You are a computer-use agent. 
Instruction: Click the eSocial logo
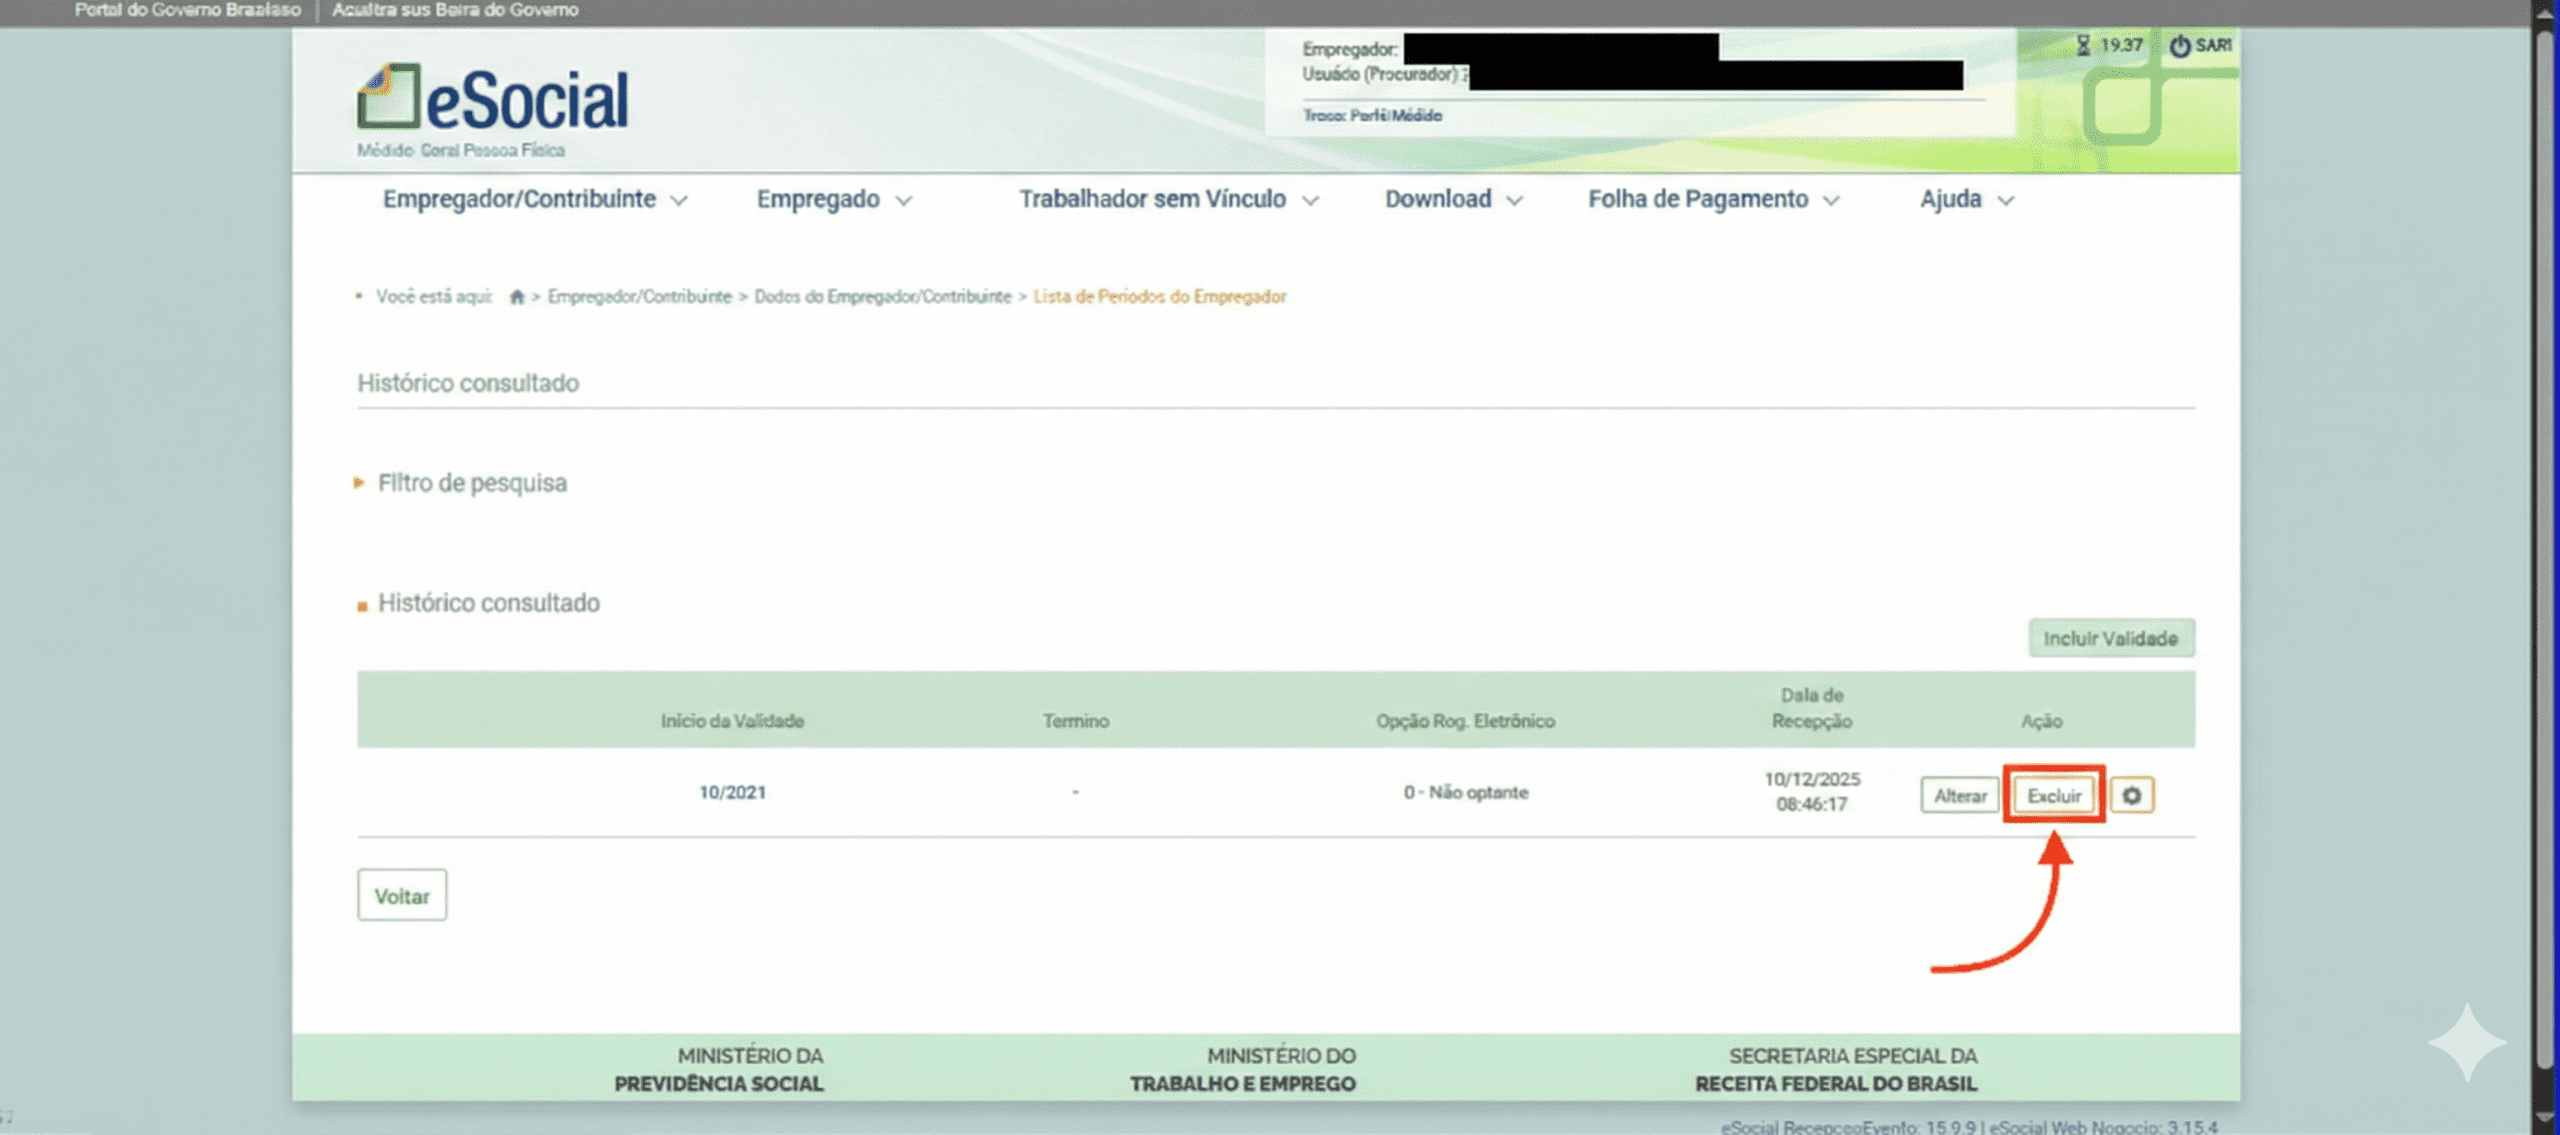492,100
